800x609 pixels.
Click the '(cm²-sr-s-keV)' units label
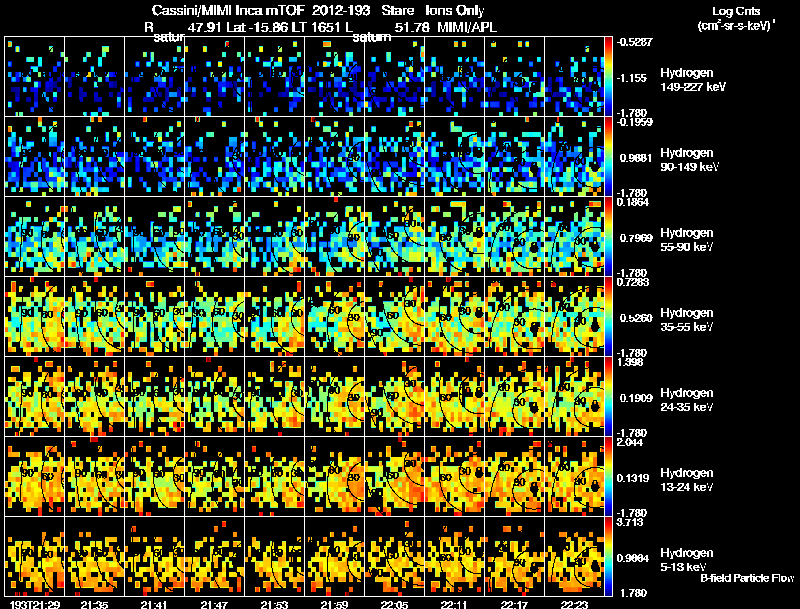[736, 26]
